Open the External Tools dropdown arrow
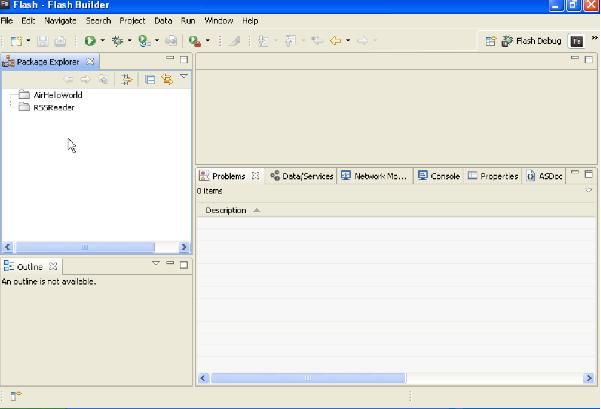The height and width of the screenshot is (409, 601). (x=207, y=40)
